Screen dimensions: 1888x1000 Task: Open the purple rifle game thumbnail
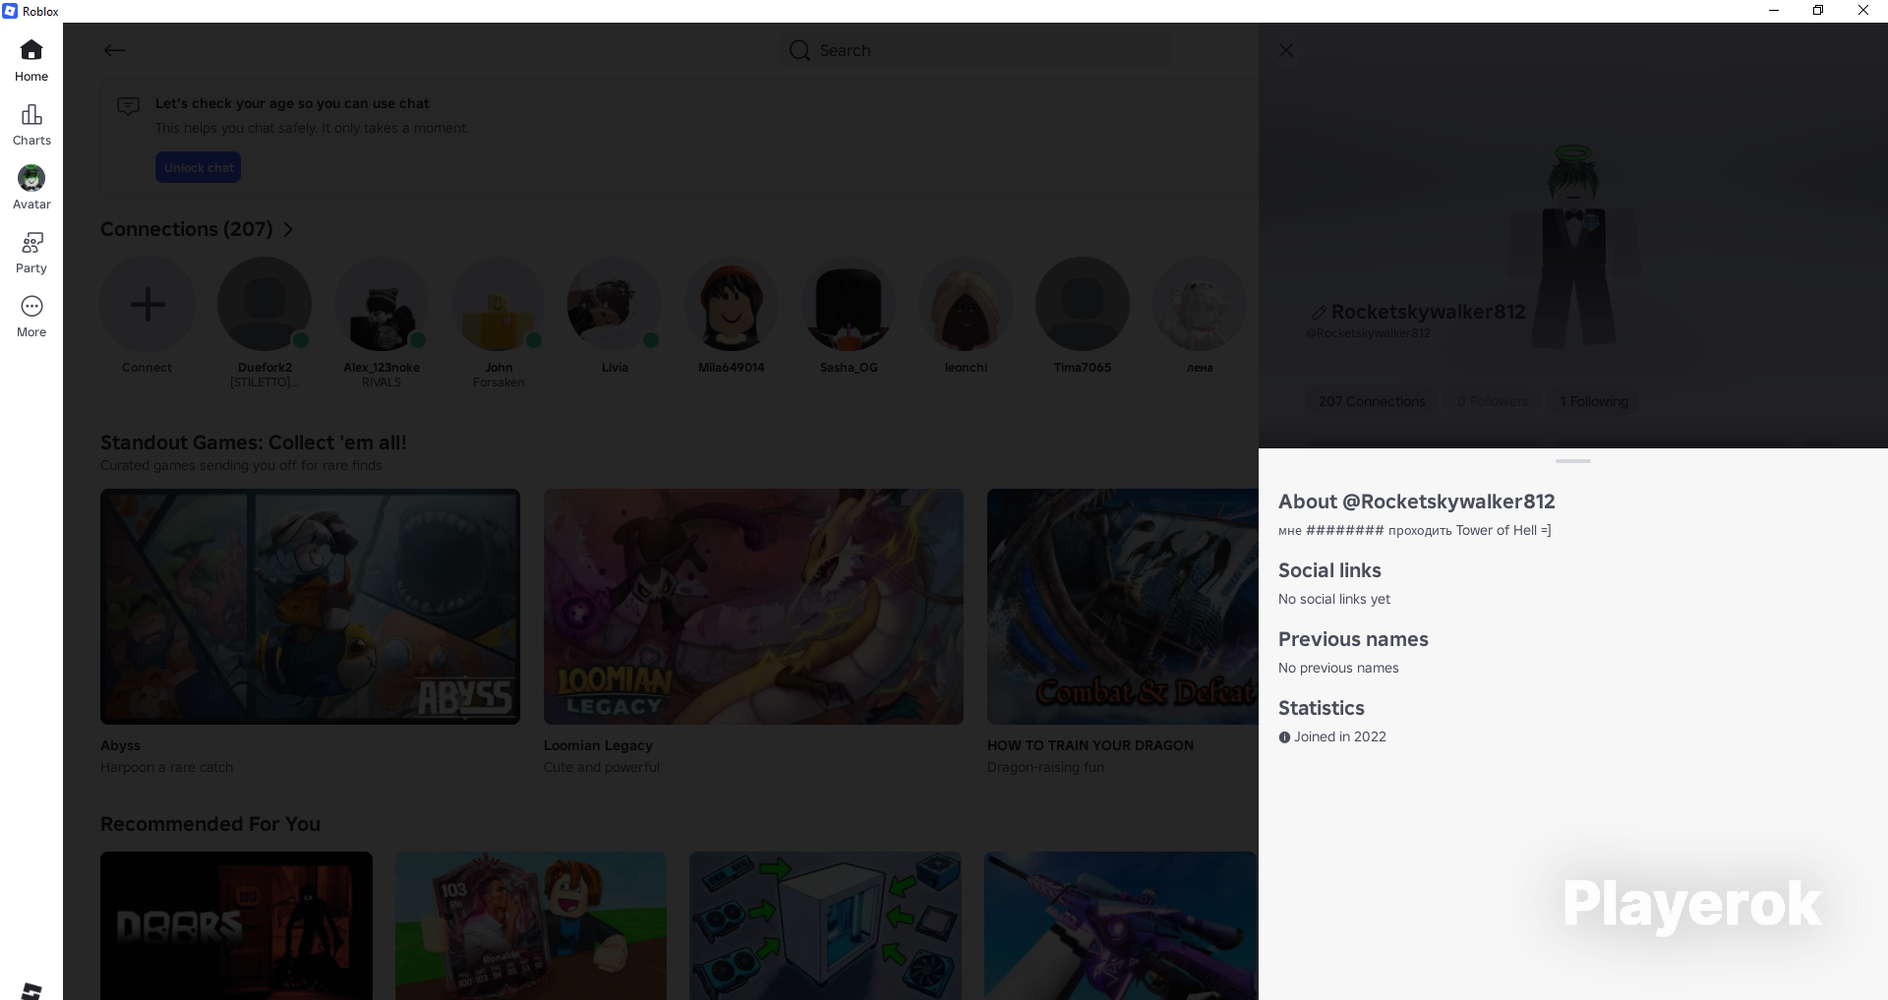pos(1120,925)
